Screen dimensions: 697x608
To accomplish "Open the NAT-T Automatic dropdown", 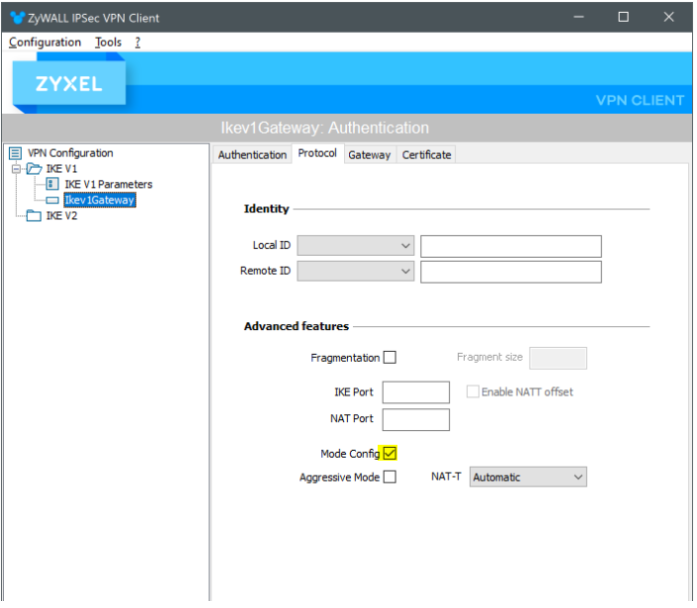I will pos(528,477).
